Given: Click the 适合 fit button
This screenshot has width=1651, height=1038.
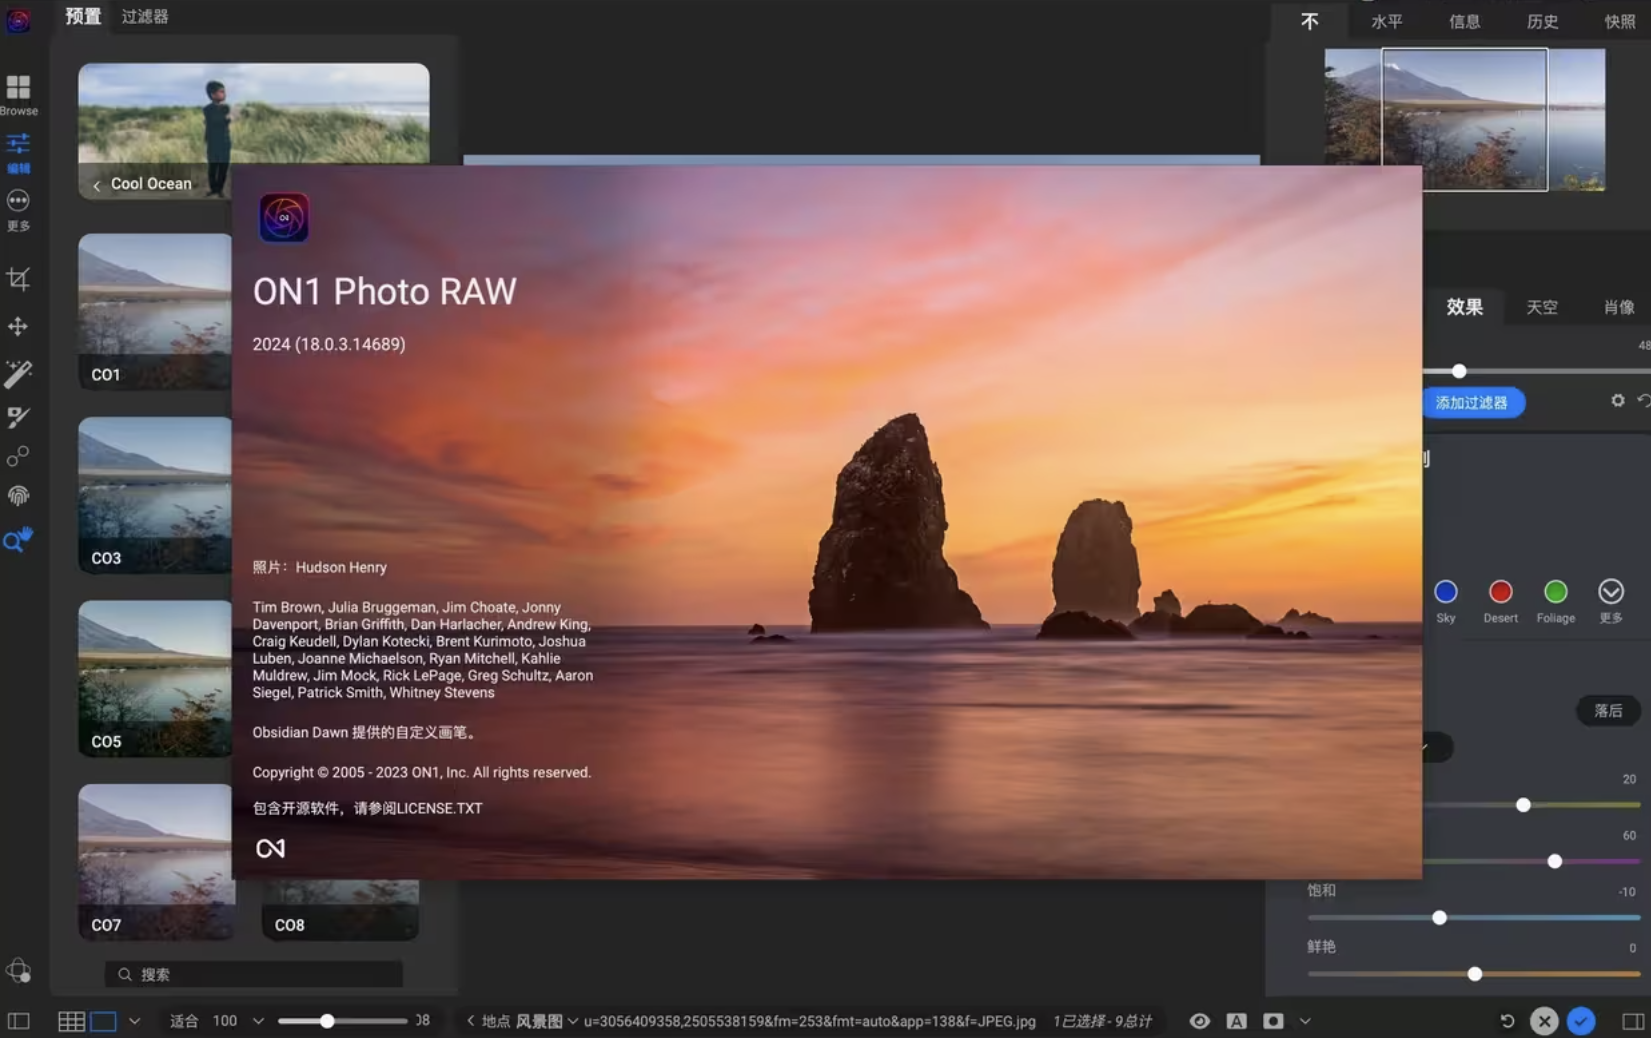Looking at the screenshot, I should pos(184,1021).
